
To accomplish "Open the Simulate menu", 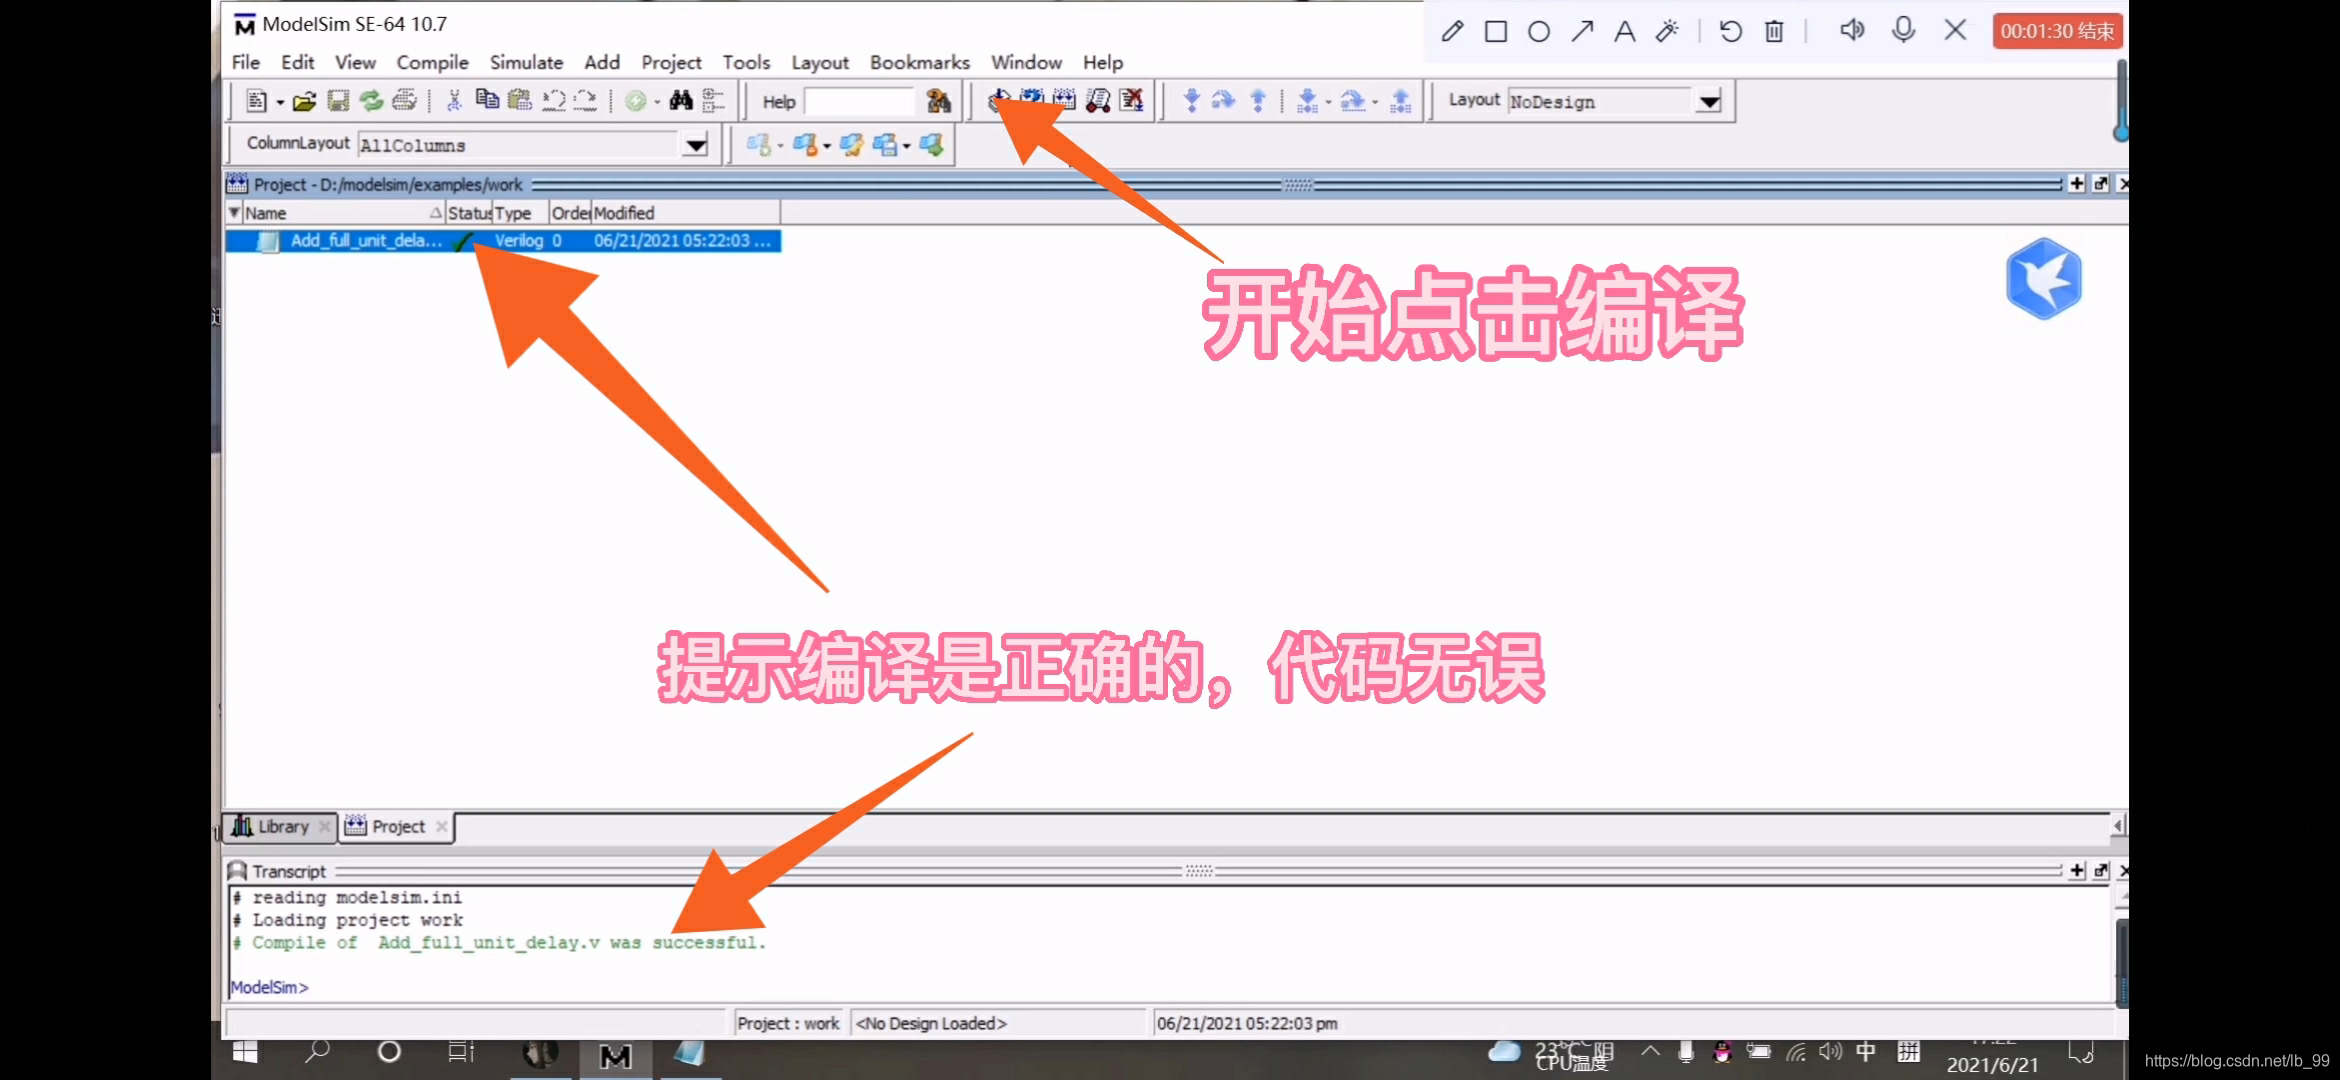I will [526, 62].
